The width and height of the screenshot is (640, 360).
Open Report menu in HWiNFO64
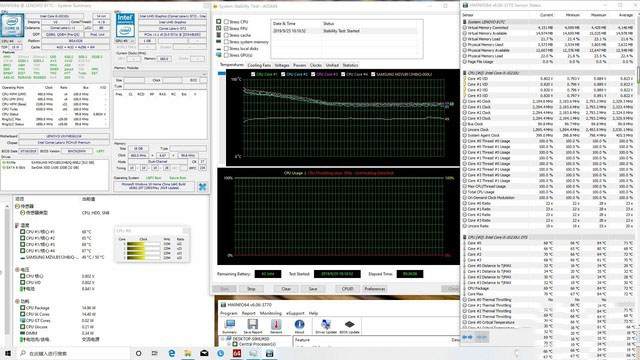pyautogui.click(x=249, y=313)
